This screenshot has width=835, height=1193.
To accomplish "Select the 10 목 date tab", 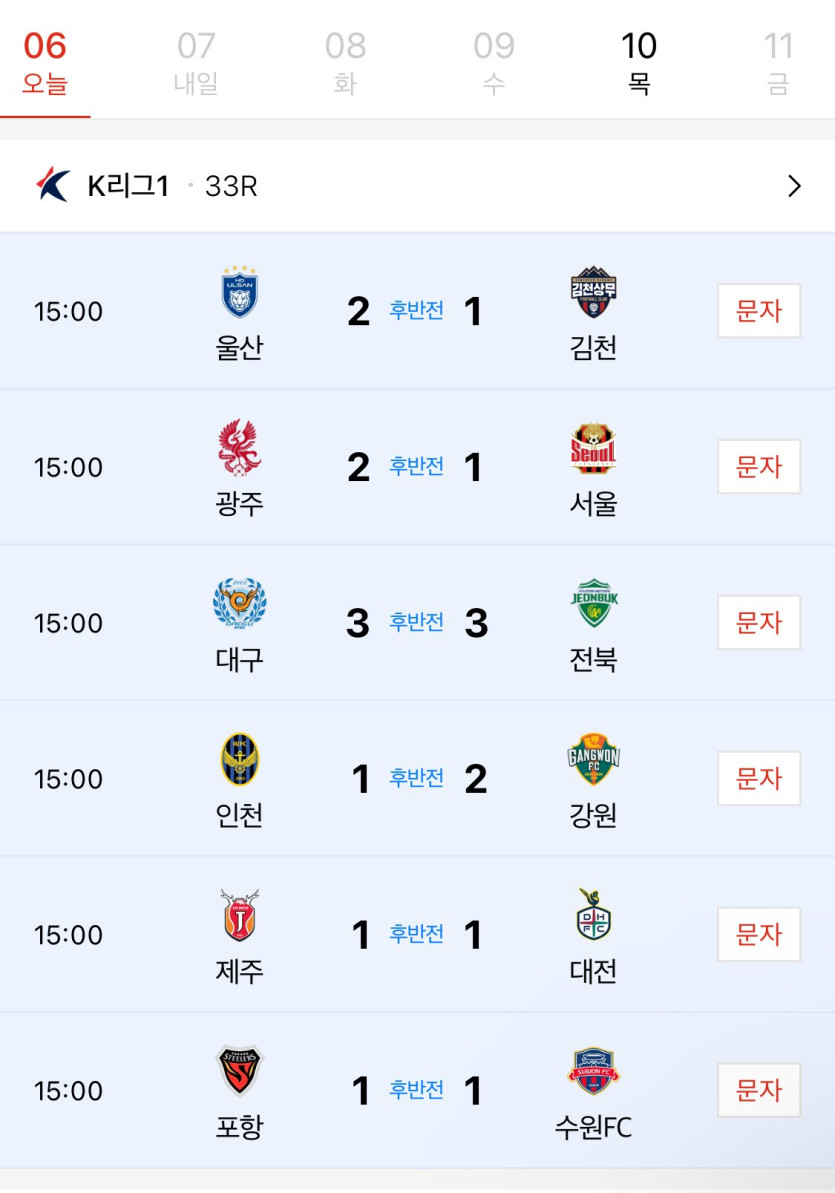I will coord(639,62).
